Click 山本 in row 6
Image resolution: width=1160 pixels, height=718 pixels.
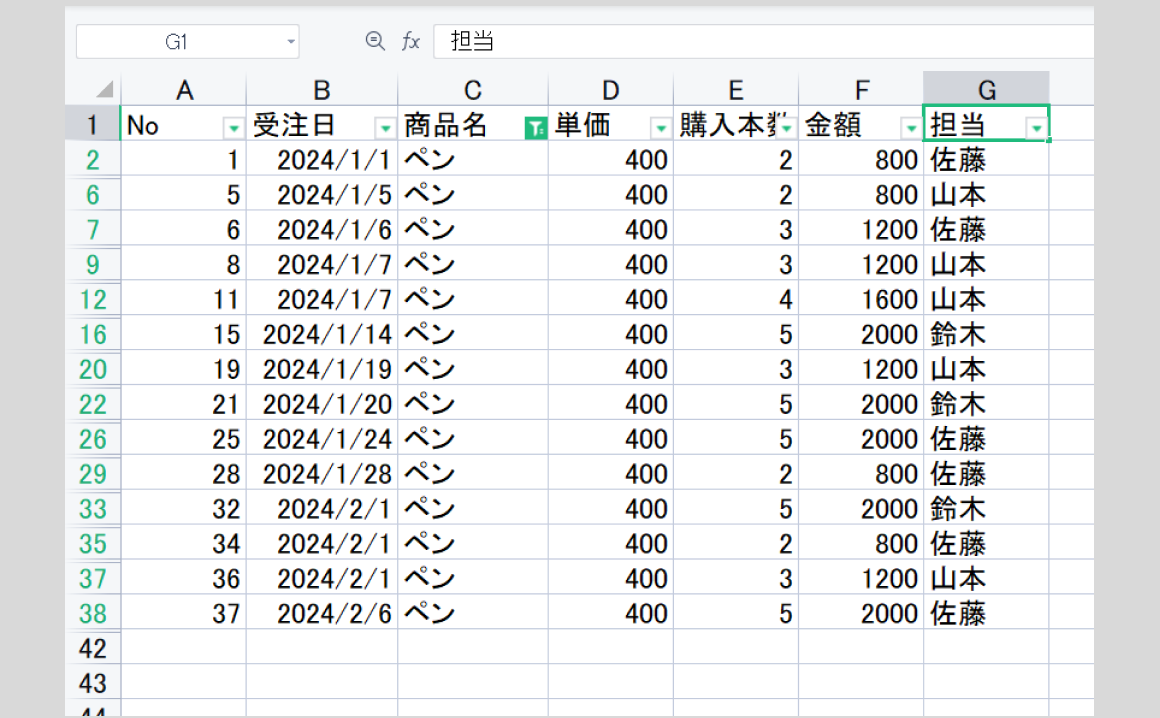[x=986, y=194]
